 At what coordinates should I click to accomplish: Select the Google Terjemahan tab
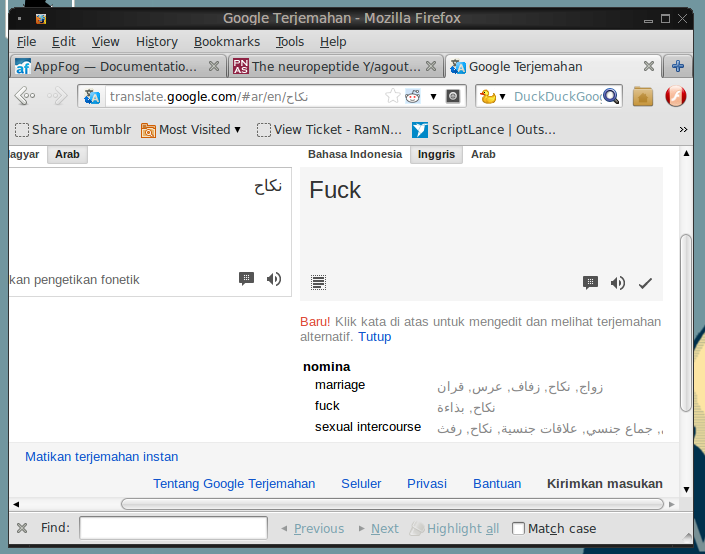pyautogui.click(x=553, y=67)
